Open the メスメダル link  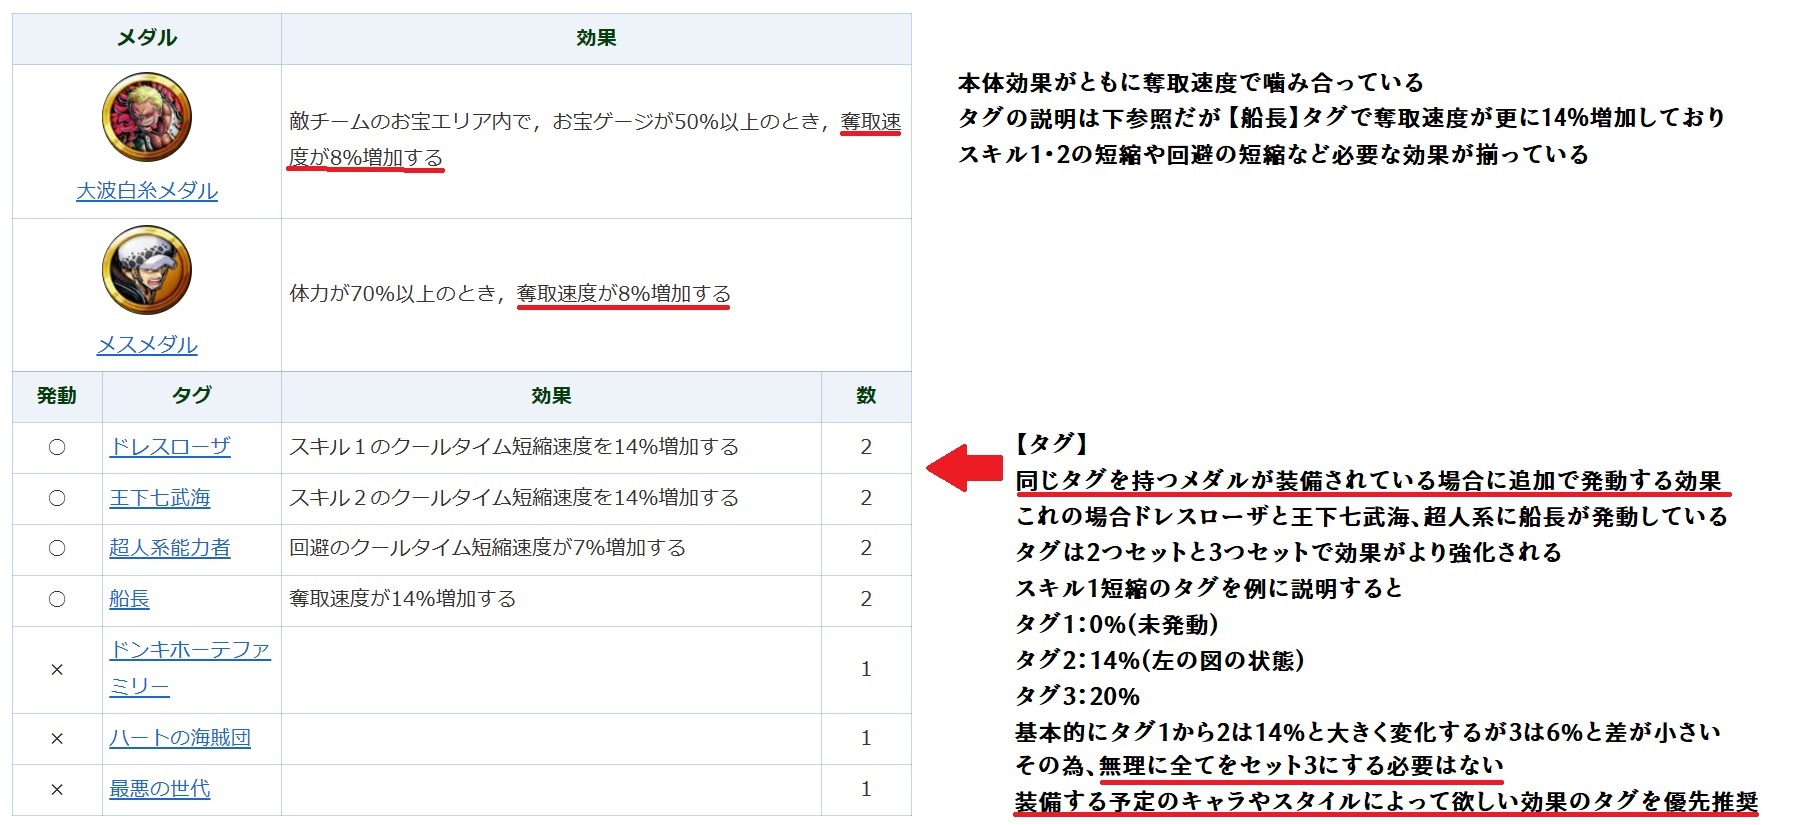(x=147, y=345)
